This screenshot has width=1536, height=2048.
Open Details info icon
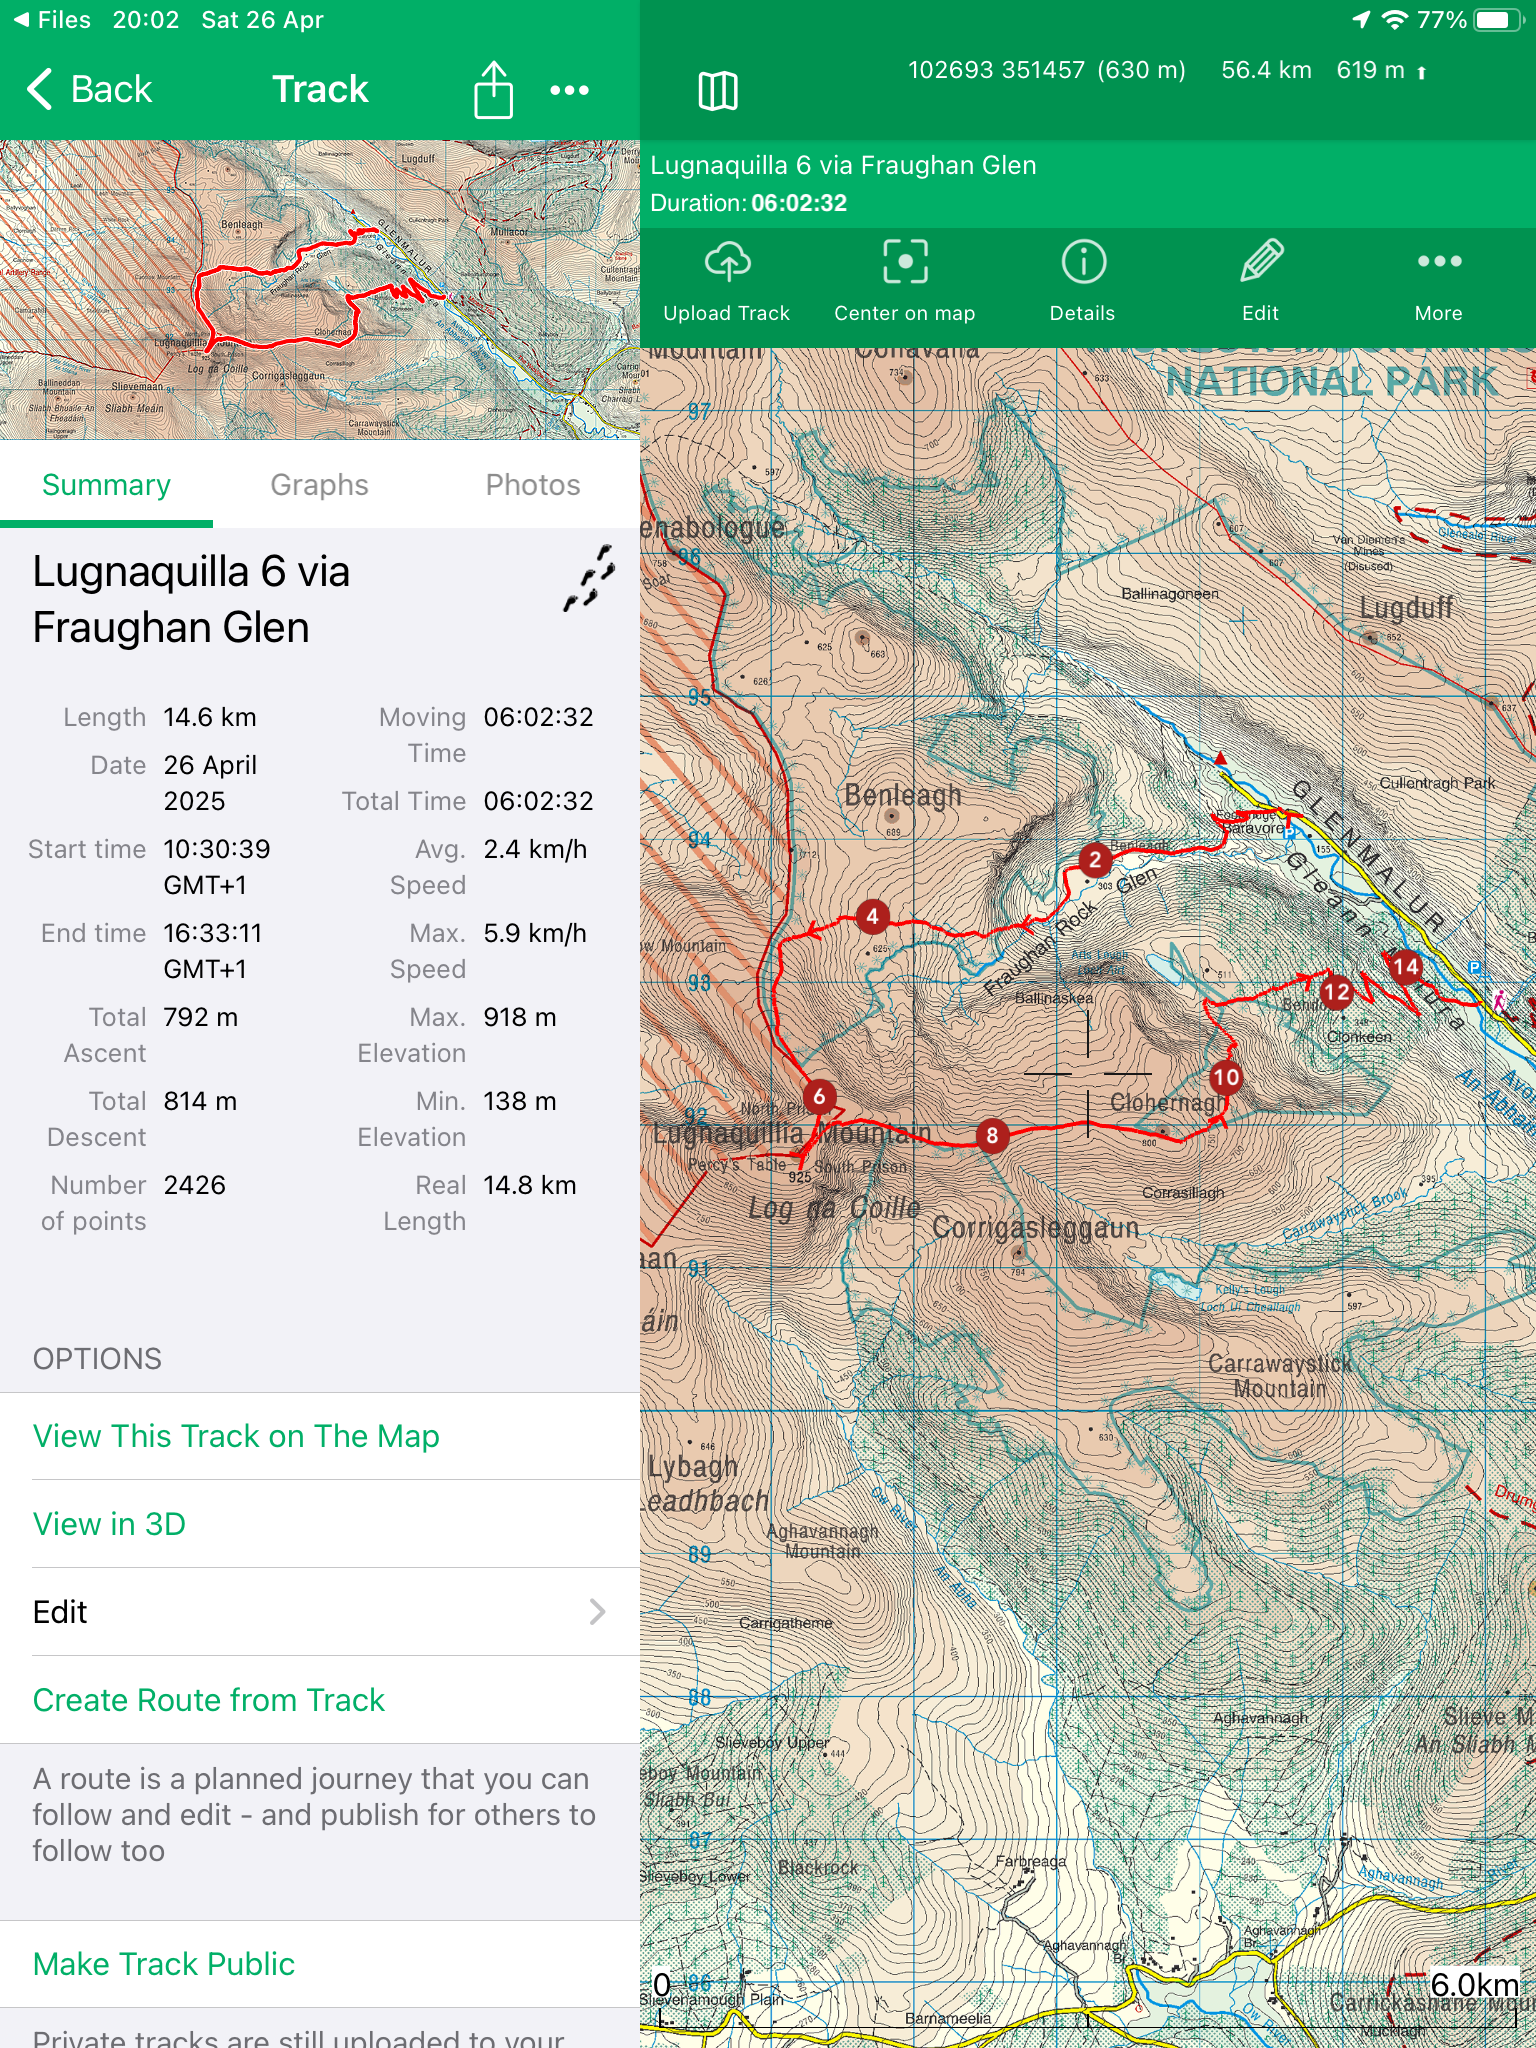coord(1082,263)
